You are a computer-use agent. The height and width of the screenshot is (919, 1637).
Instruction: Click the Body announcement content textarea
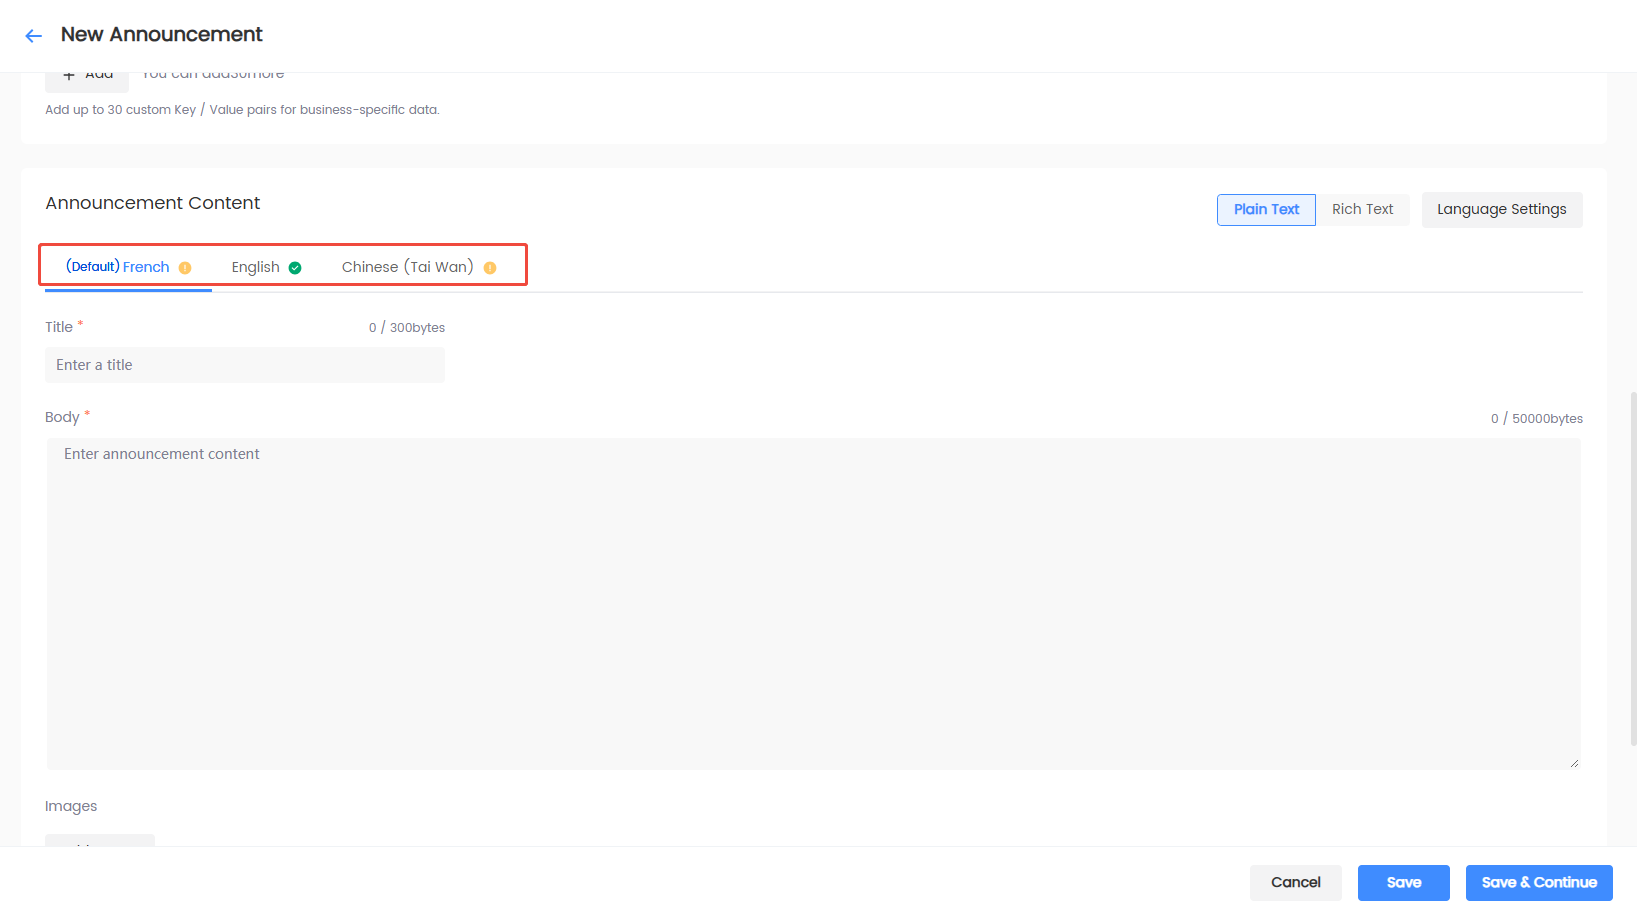click(x=813, y=604)
